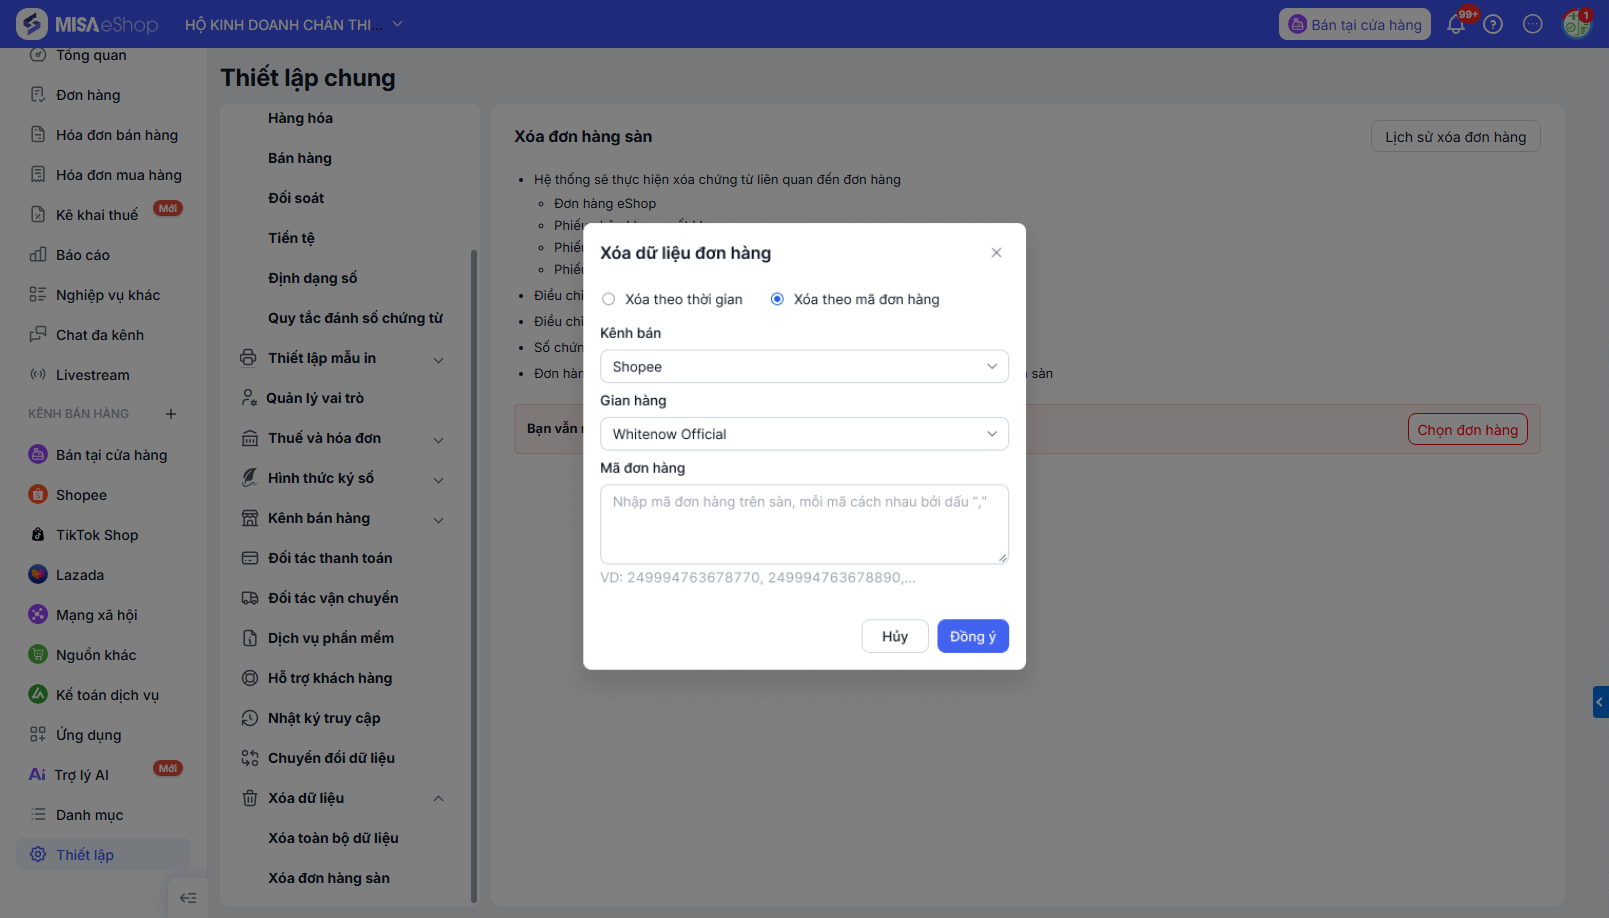The height and width of the screenshot is (918, 1609).
Task: Click the help question mark icon
Action: [1493, 25]
